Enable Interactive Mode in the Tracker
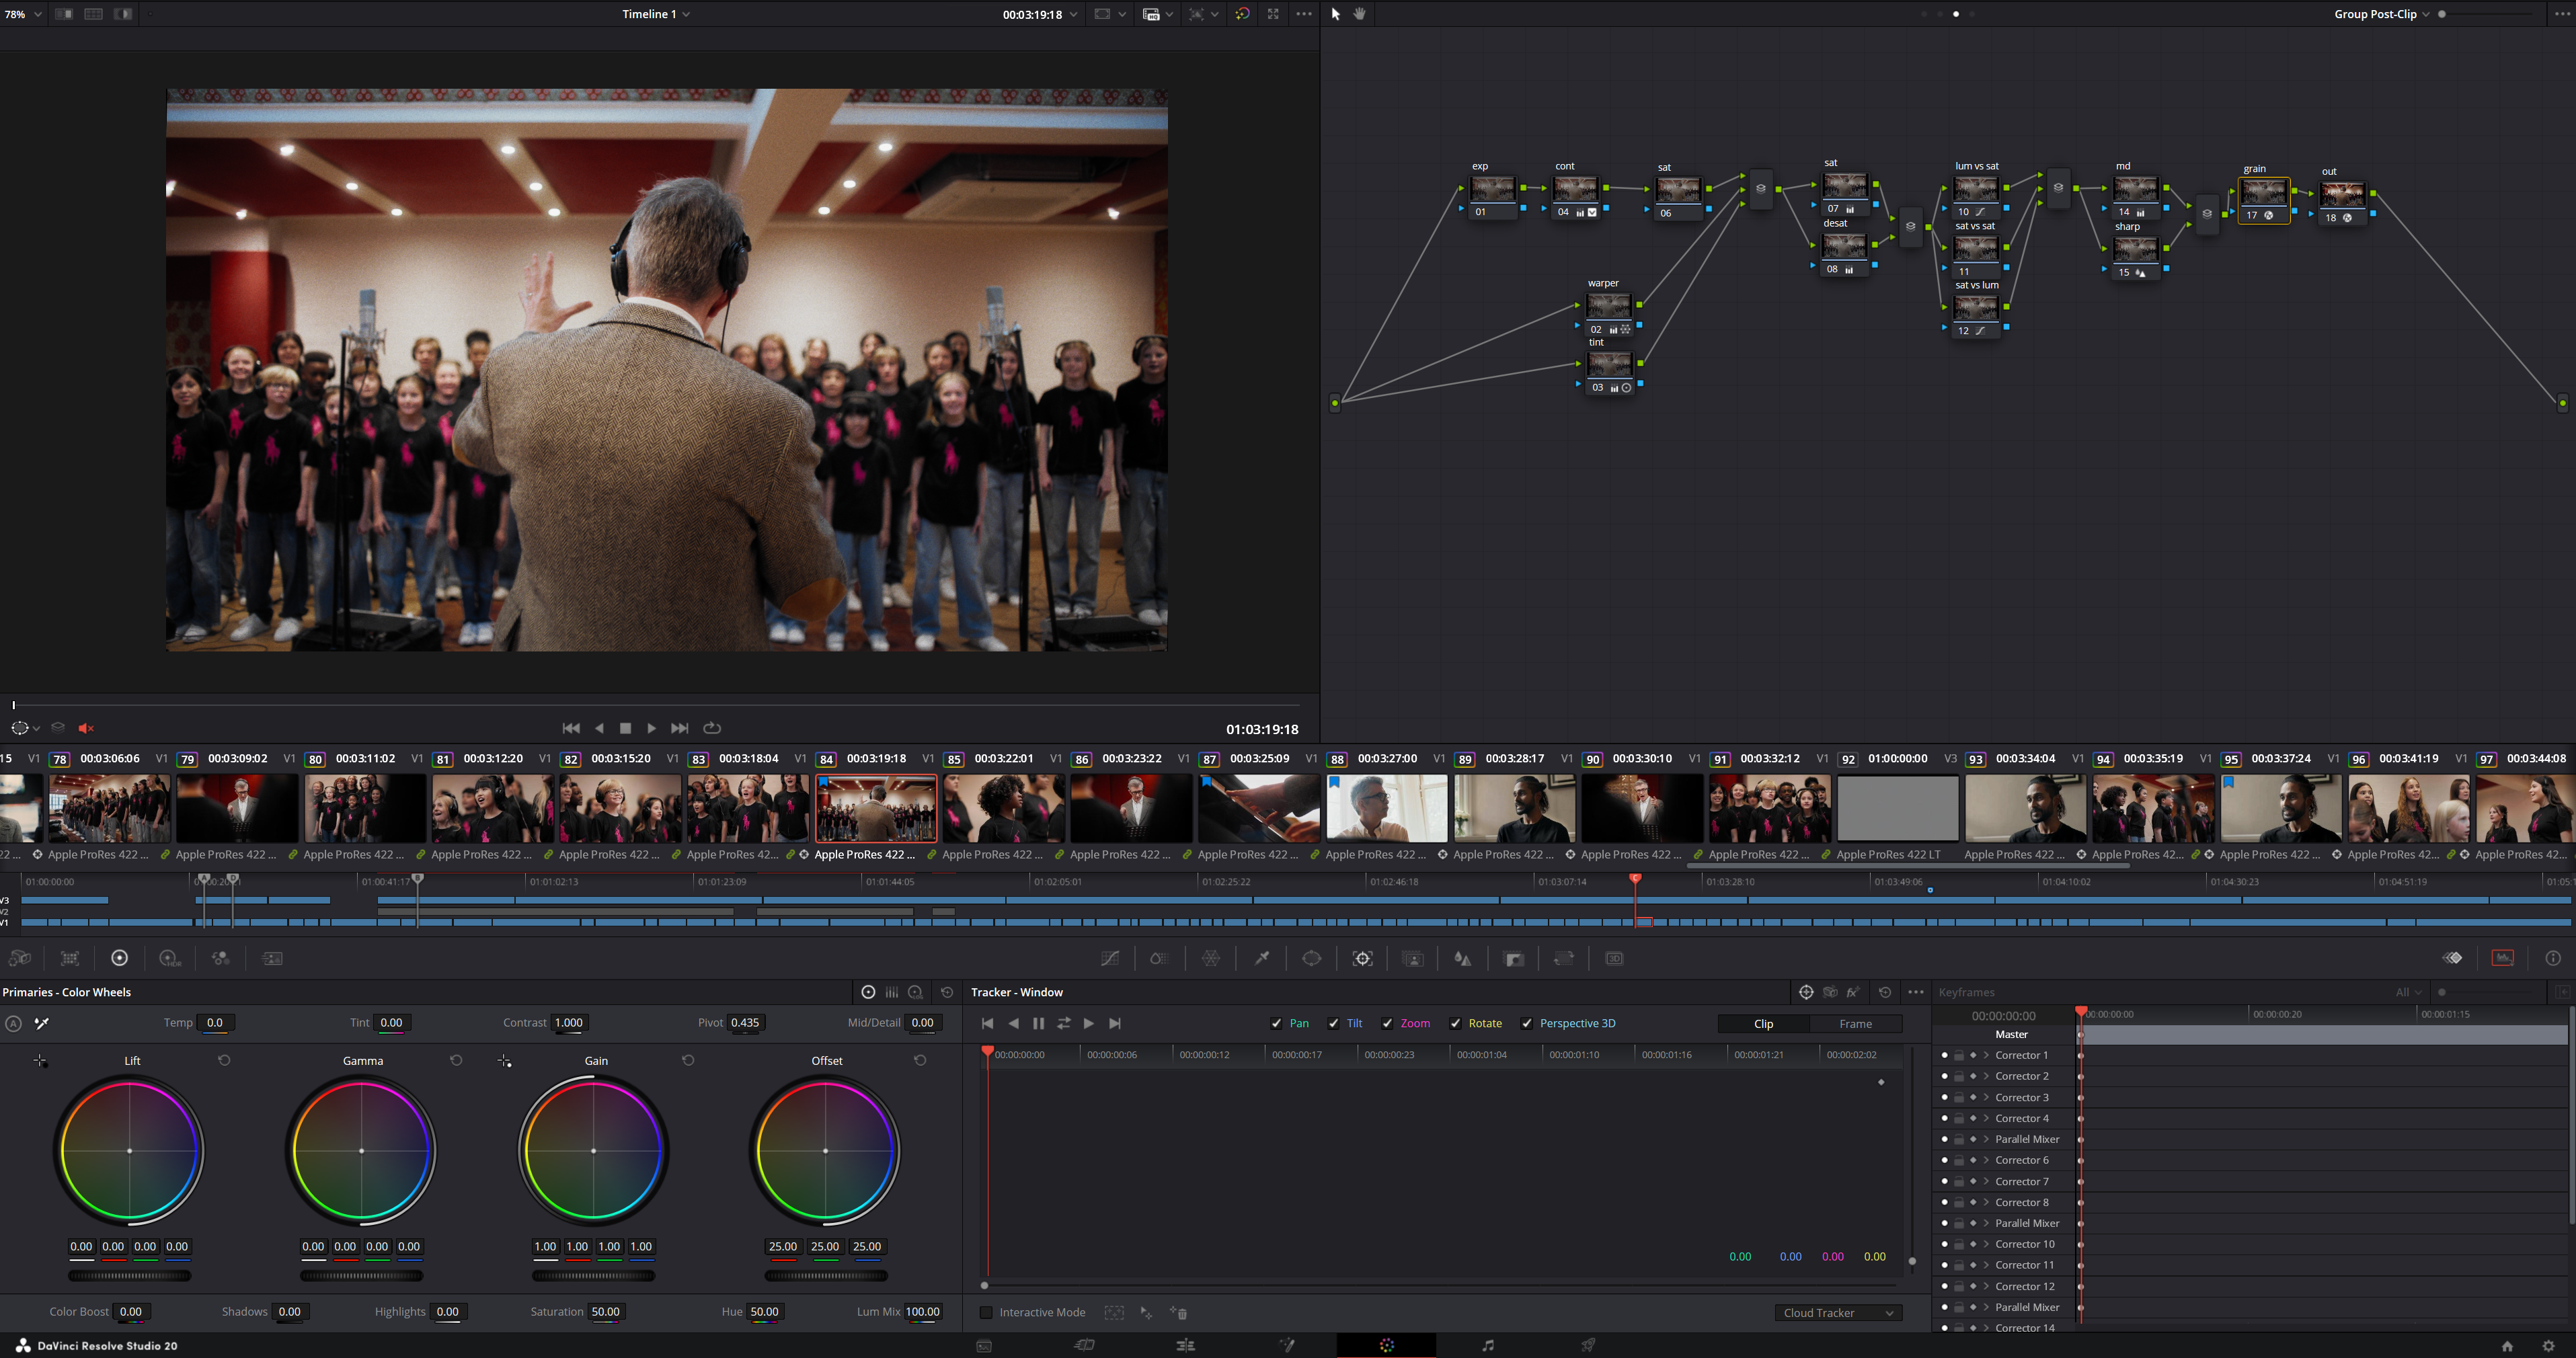Image resolution: width=2576 pixels, height=1358 pixels. pyautogui.click(x=987, y=1312)
